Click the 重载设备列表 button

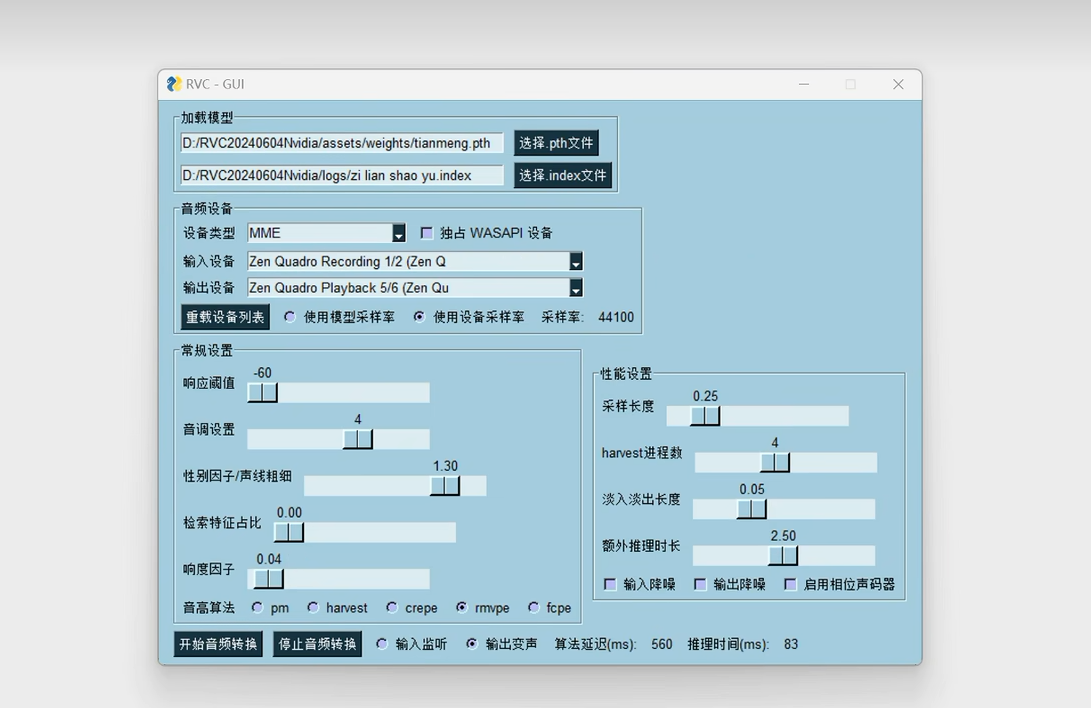tap(225, 317)
